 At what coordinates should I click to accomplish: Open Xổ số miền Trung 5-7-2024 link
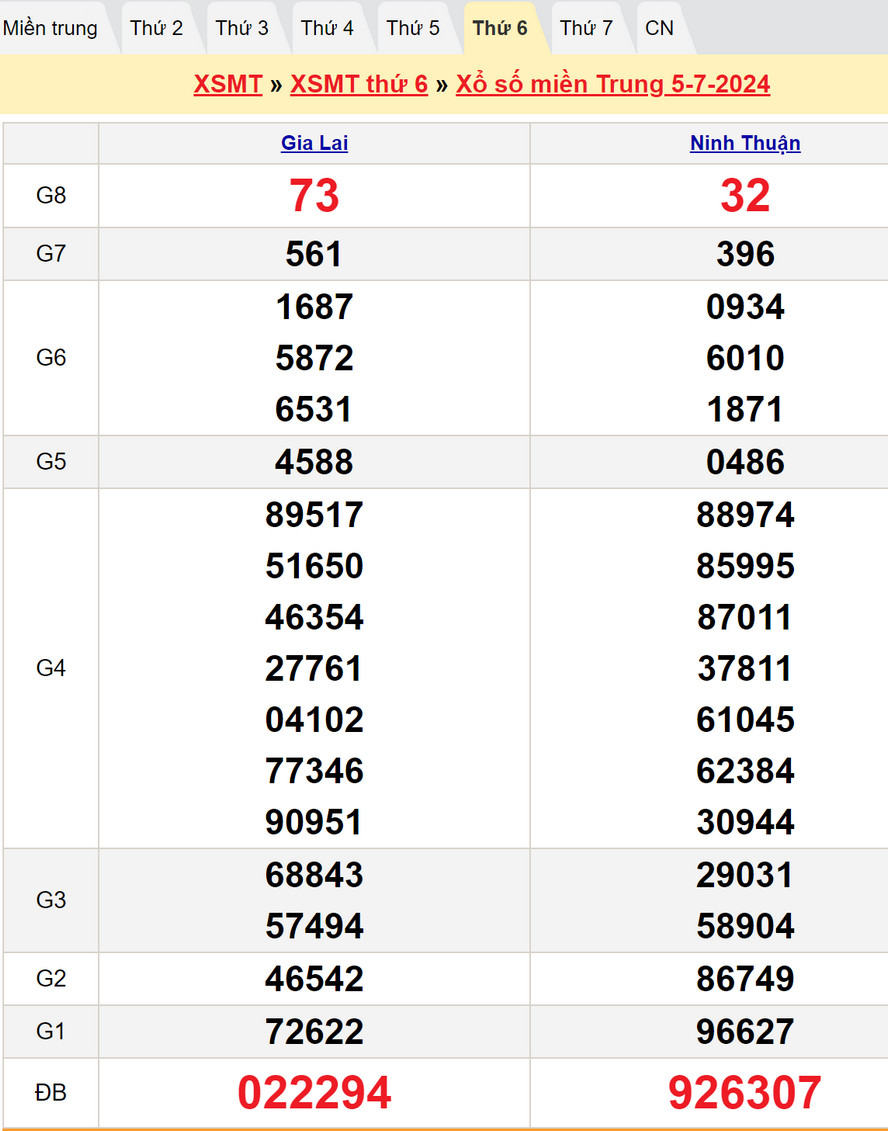[613, 84]
